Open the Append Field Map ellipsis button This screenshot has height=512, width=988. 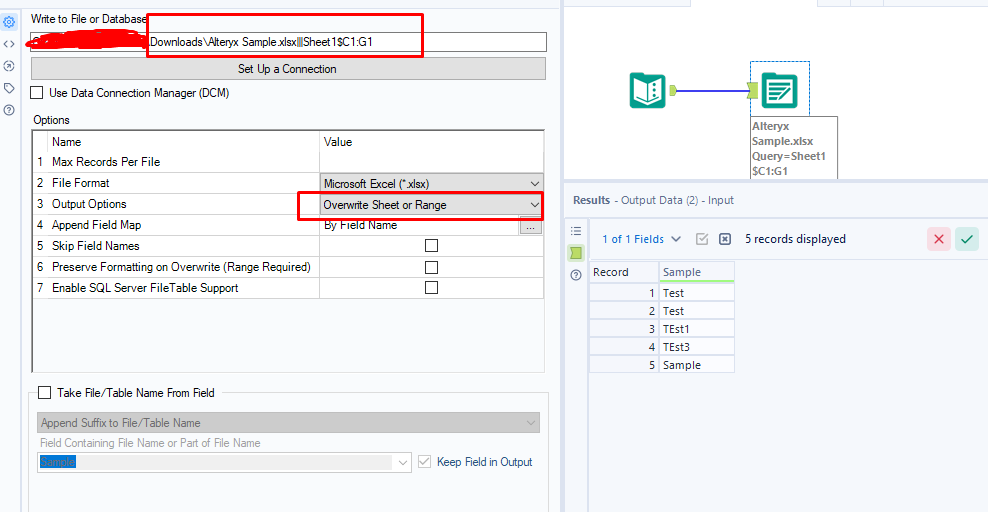pyautogui.click(x=531, y=225)
